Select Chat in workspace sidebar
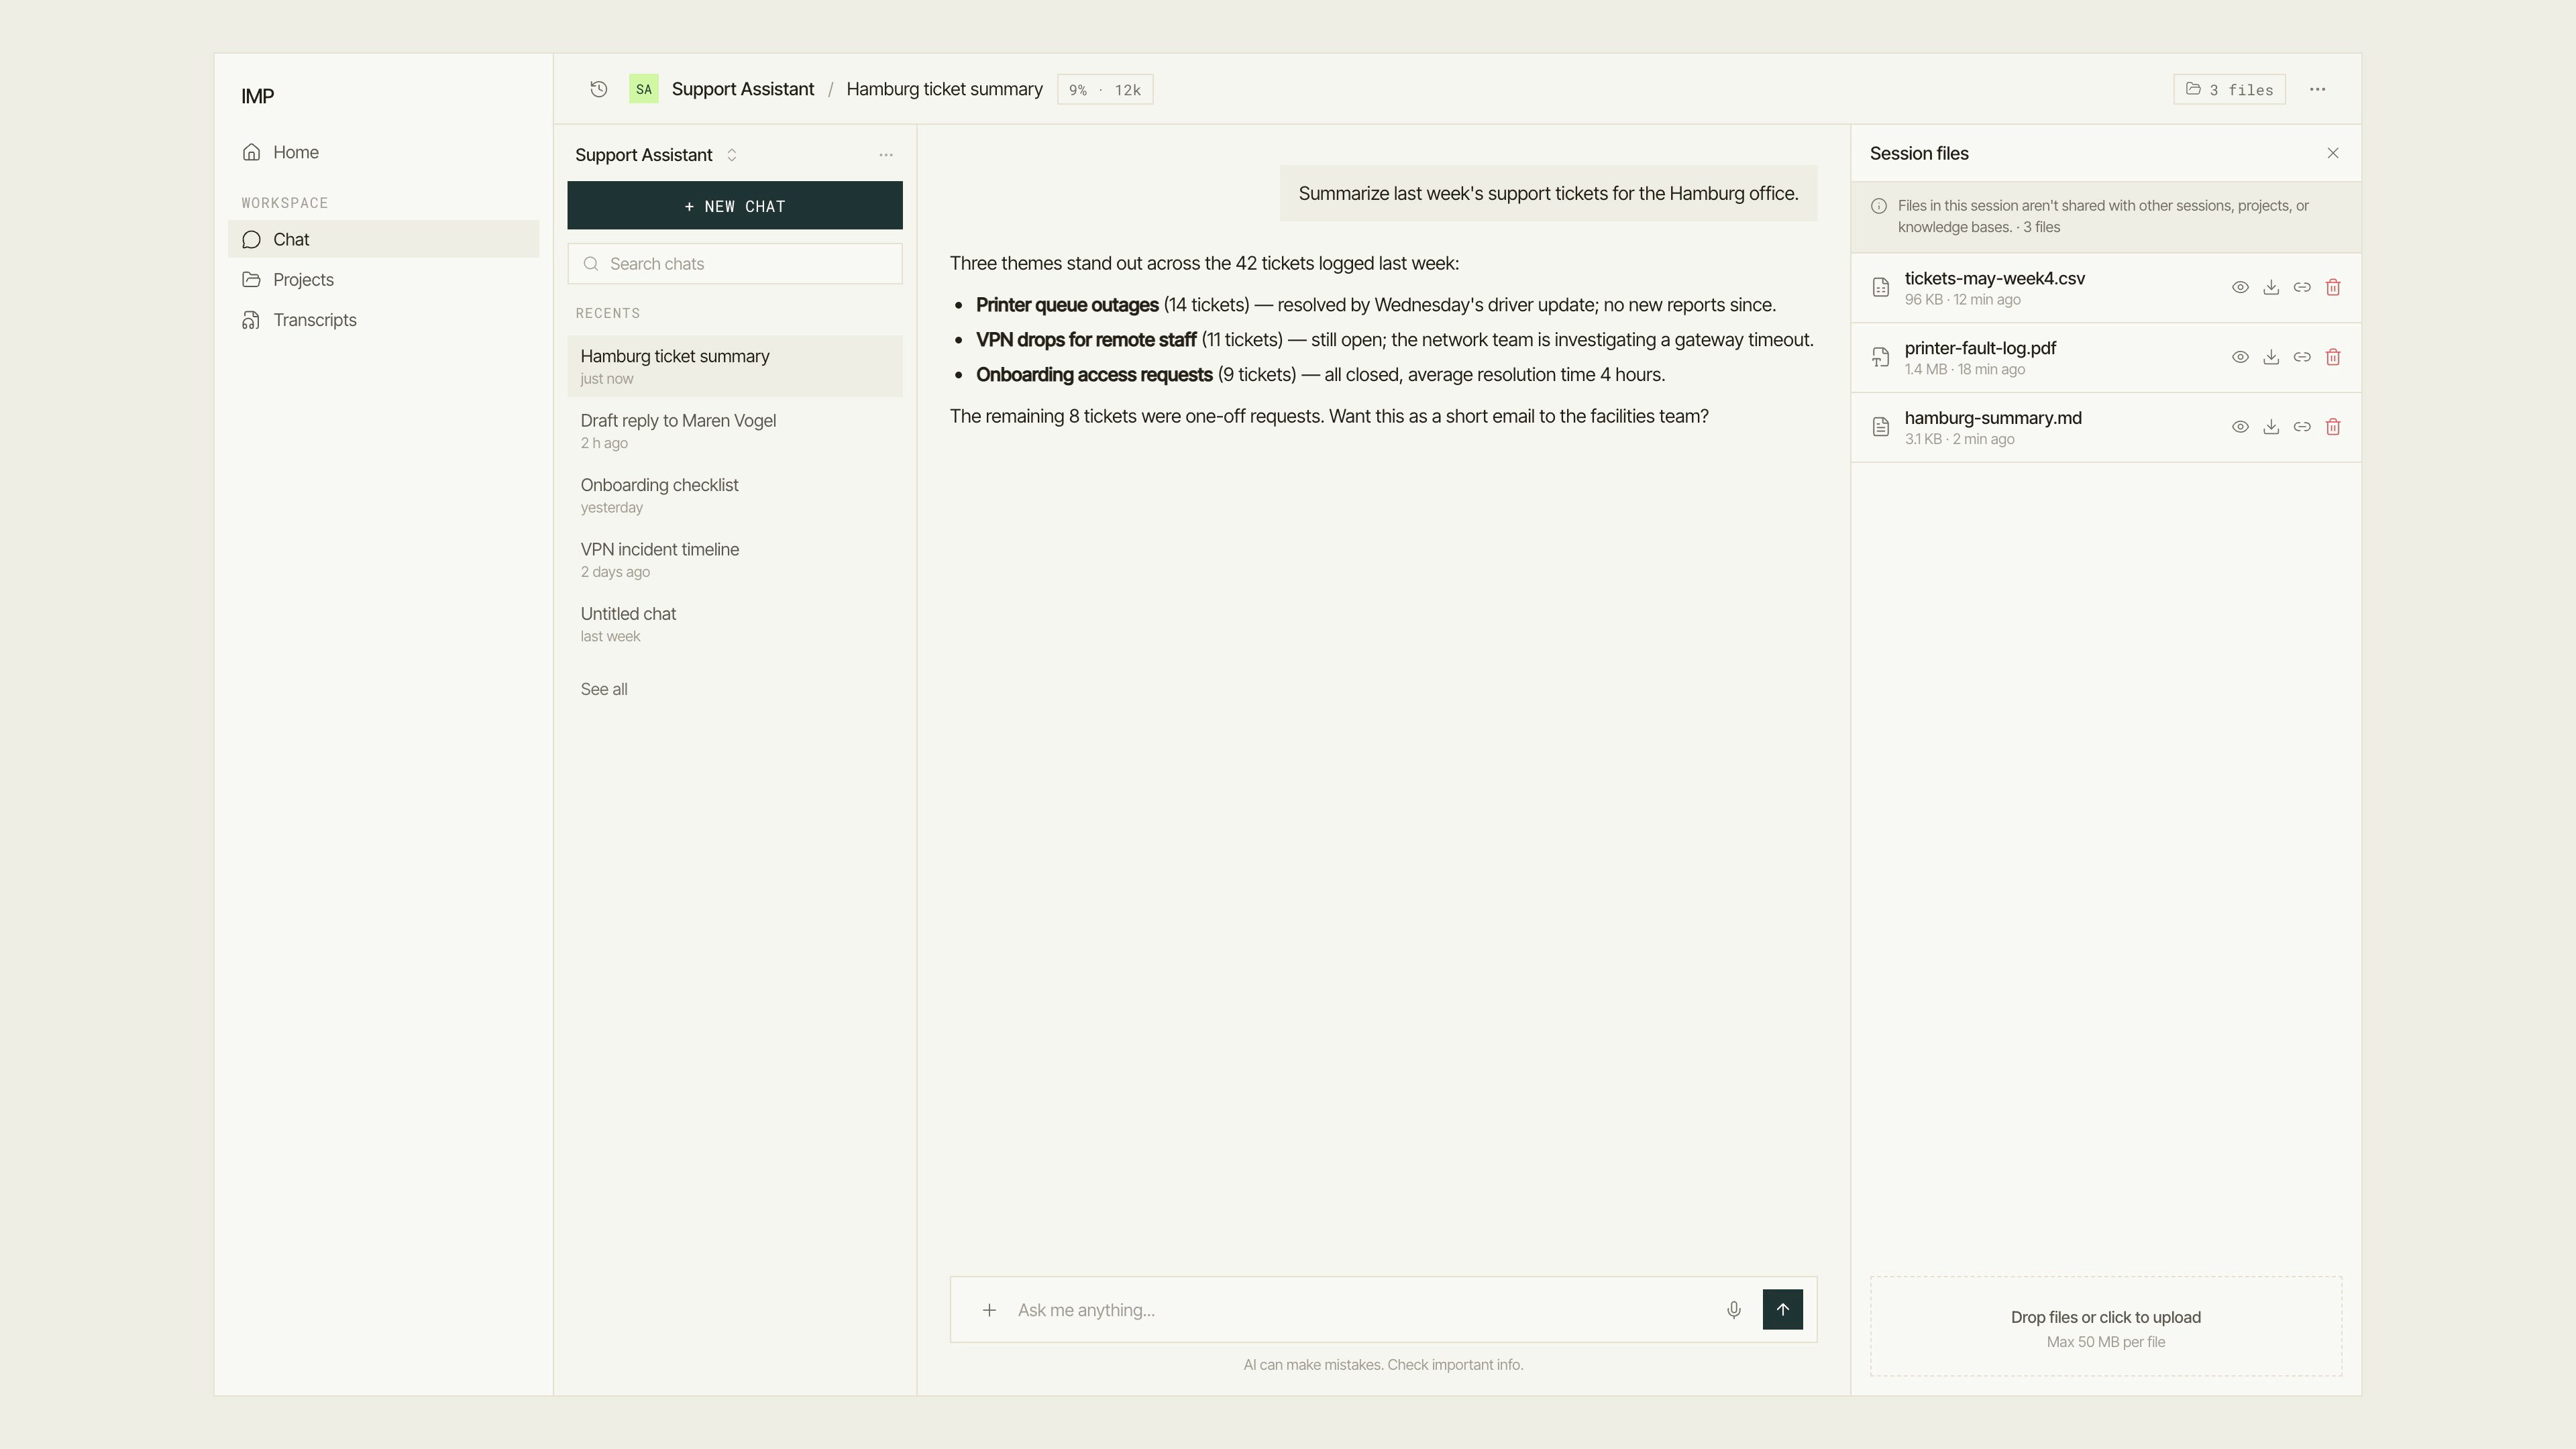 pyautogui.click(x=383, y=239)
